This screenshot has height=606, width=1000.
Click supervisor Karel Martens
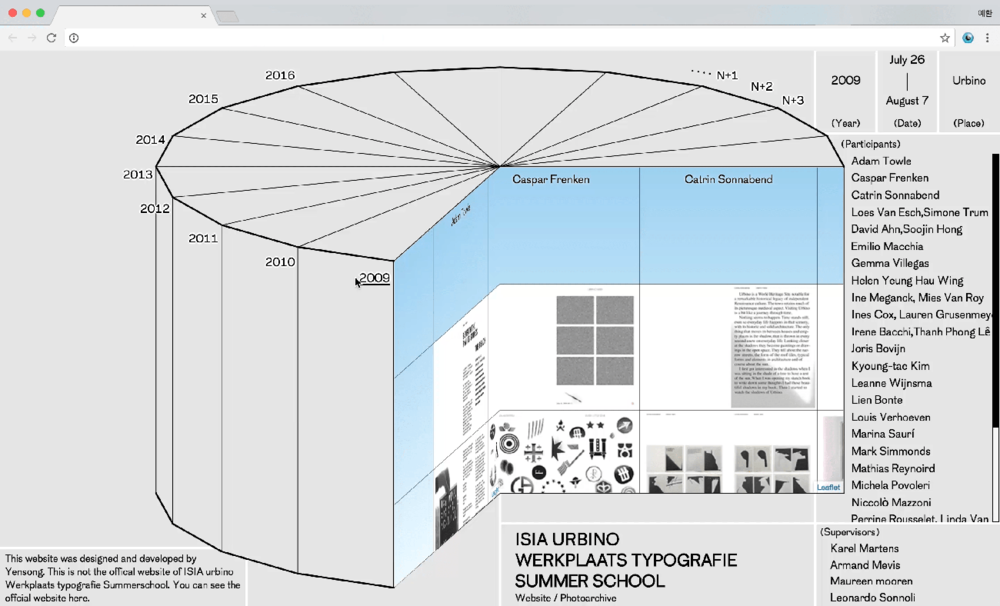pyautogui.click(x=864, y=549)
